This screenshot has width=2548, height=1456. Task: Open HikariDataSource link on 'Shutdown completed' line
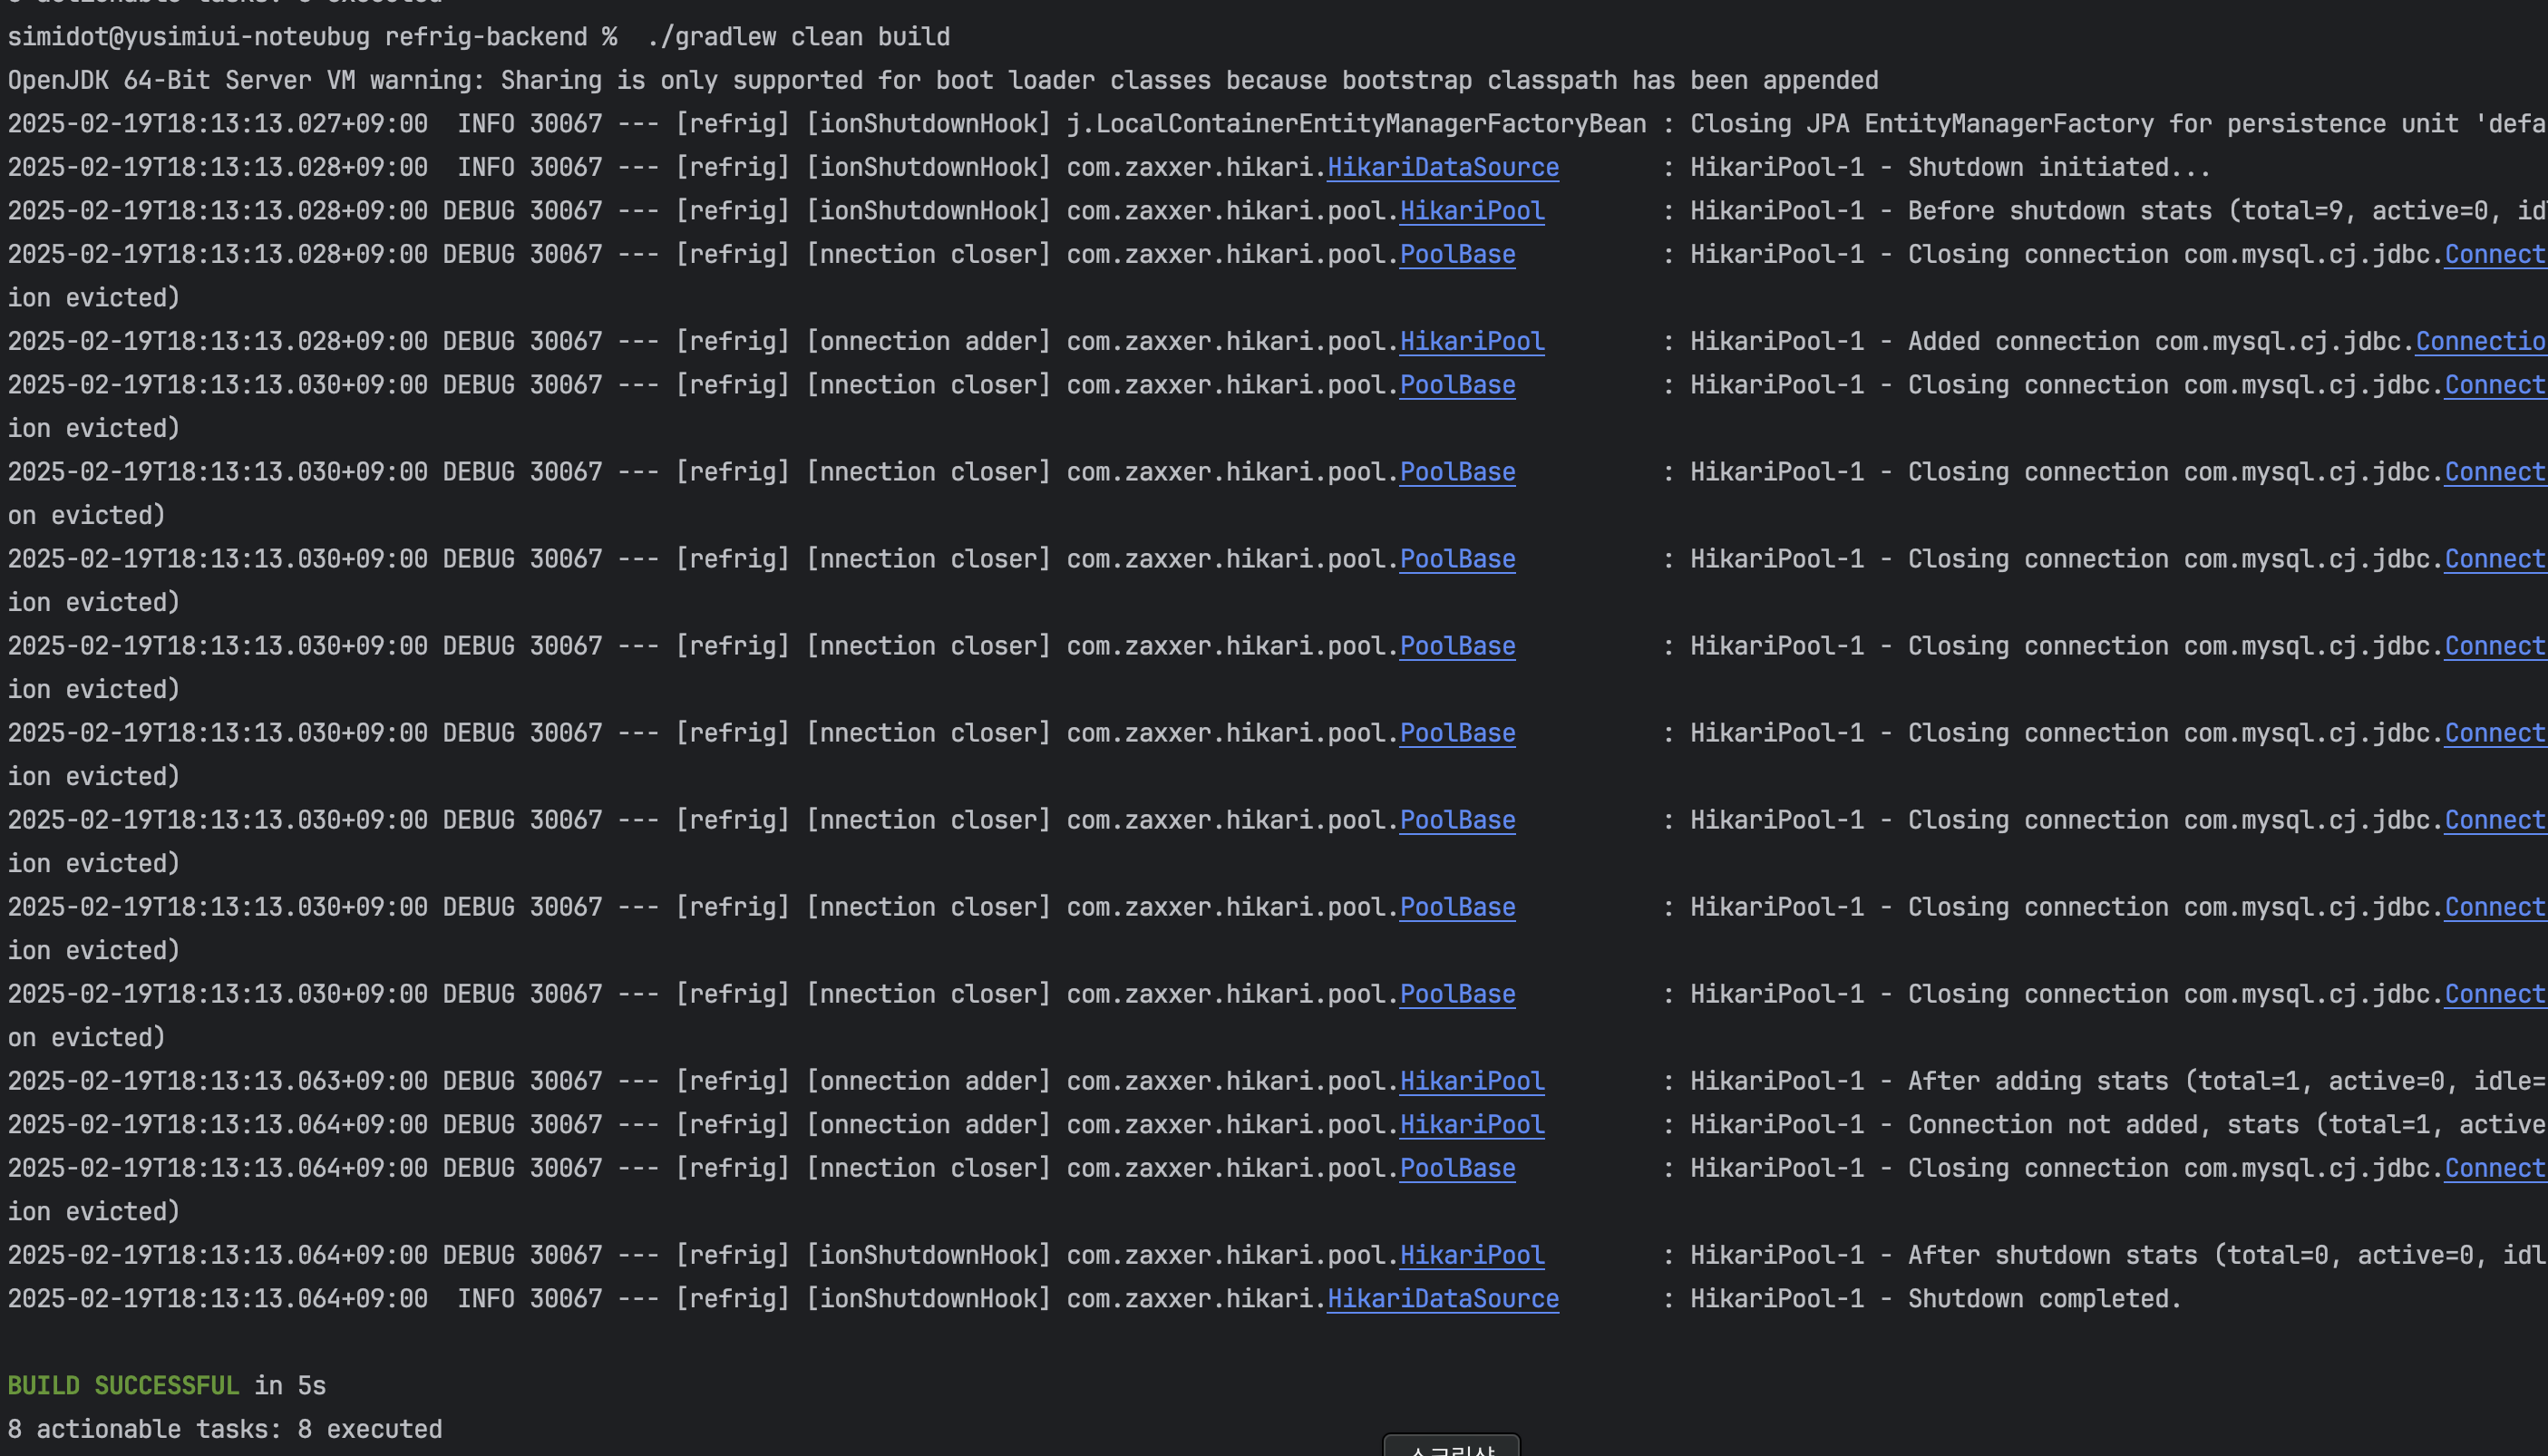click(1442, 1299)
